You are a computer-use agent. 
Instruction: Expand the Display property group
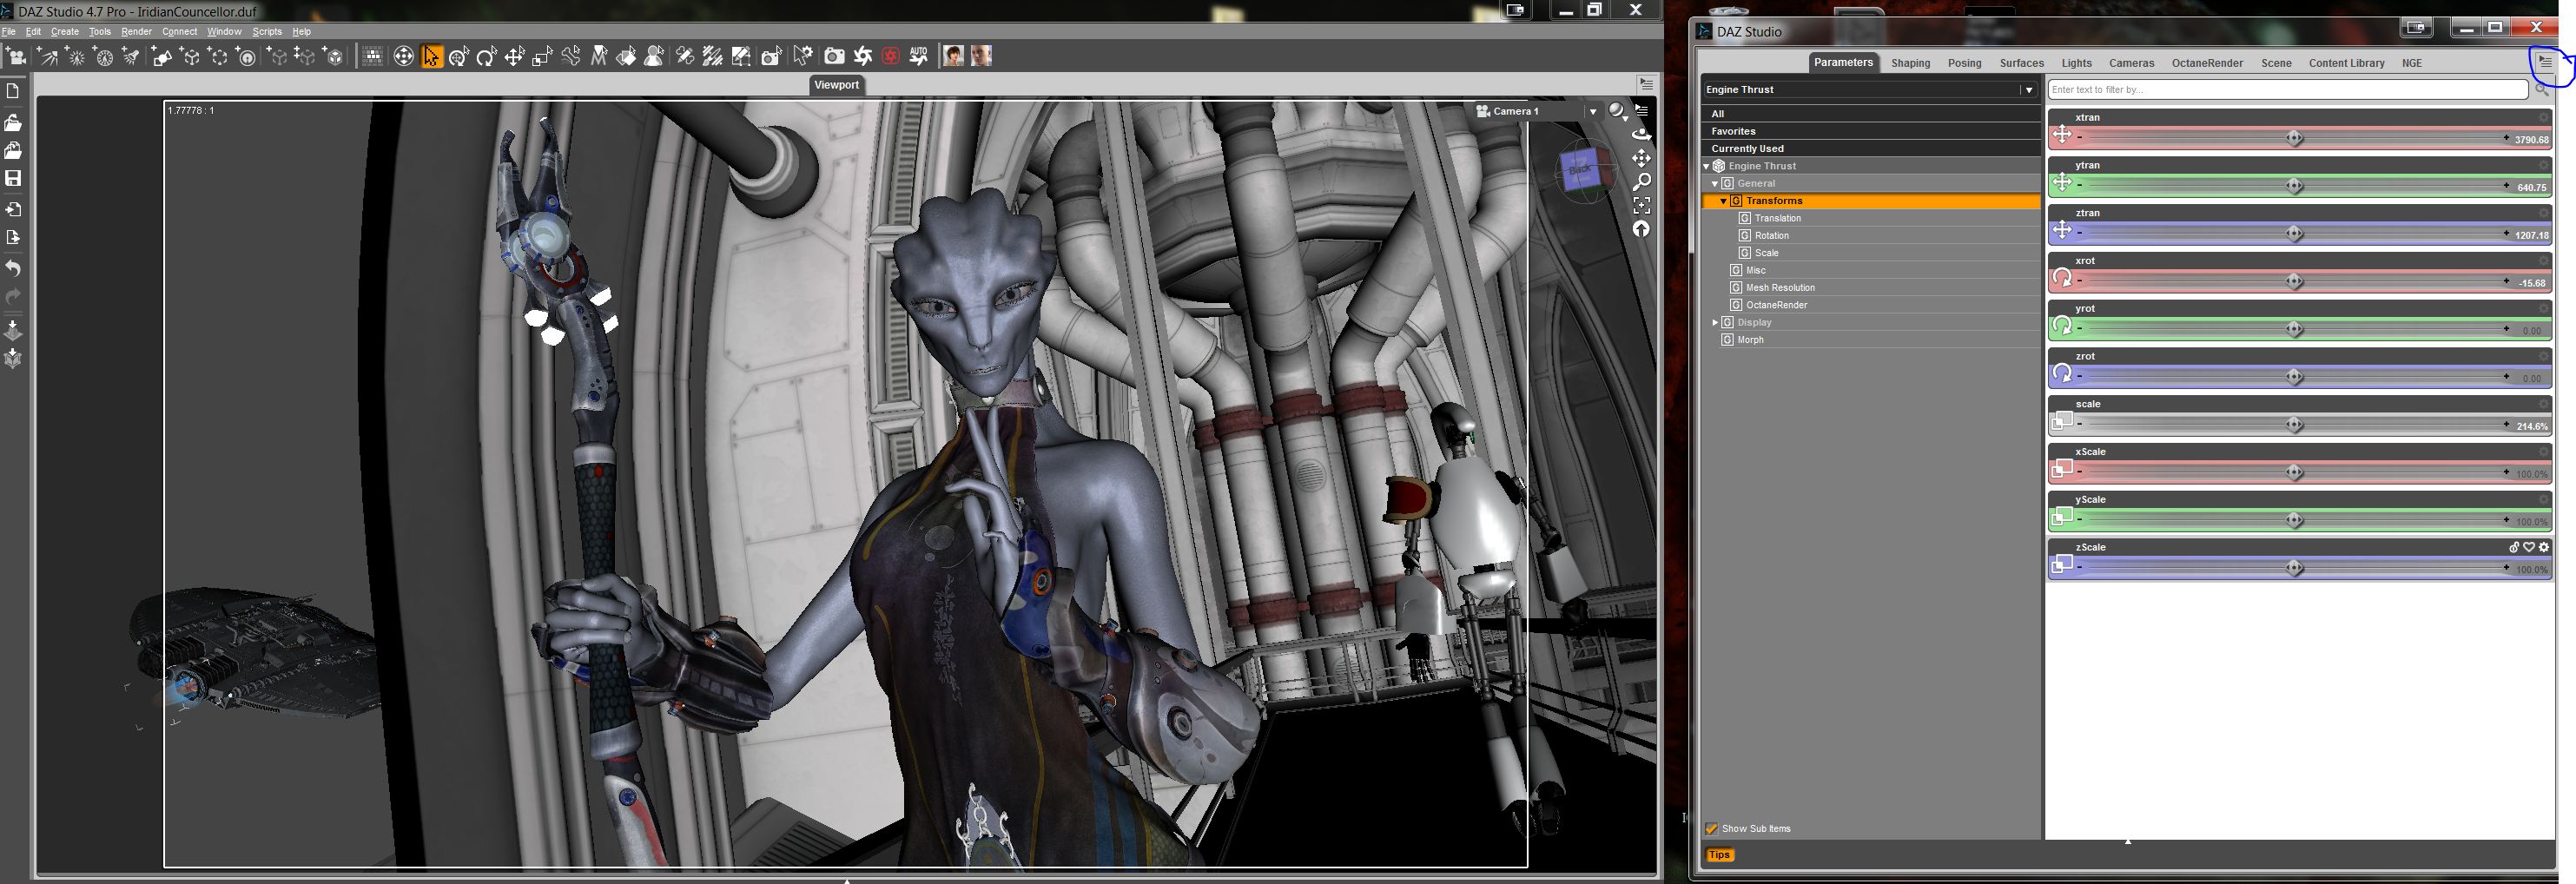pyautogui.click(x=1715, y=323)
